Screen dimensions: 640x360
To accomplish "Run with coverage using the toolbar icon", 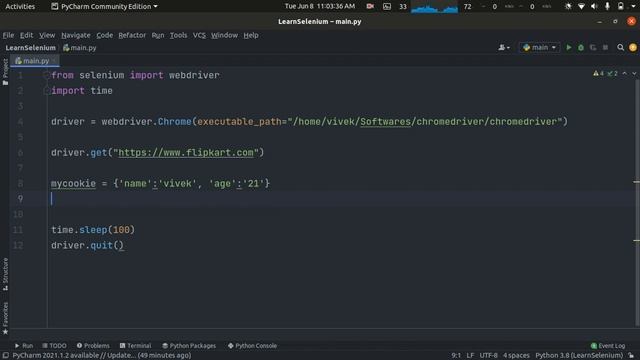I will click(593, 48).
